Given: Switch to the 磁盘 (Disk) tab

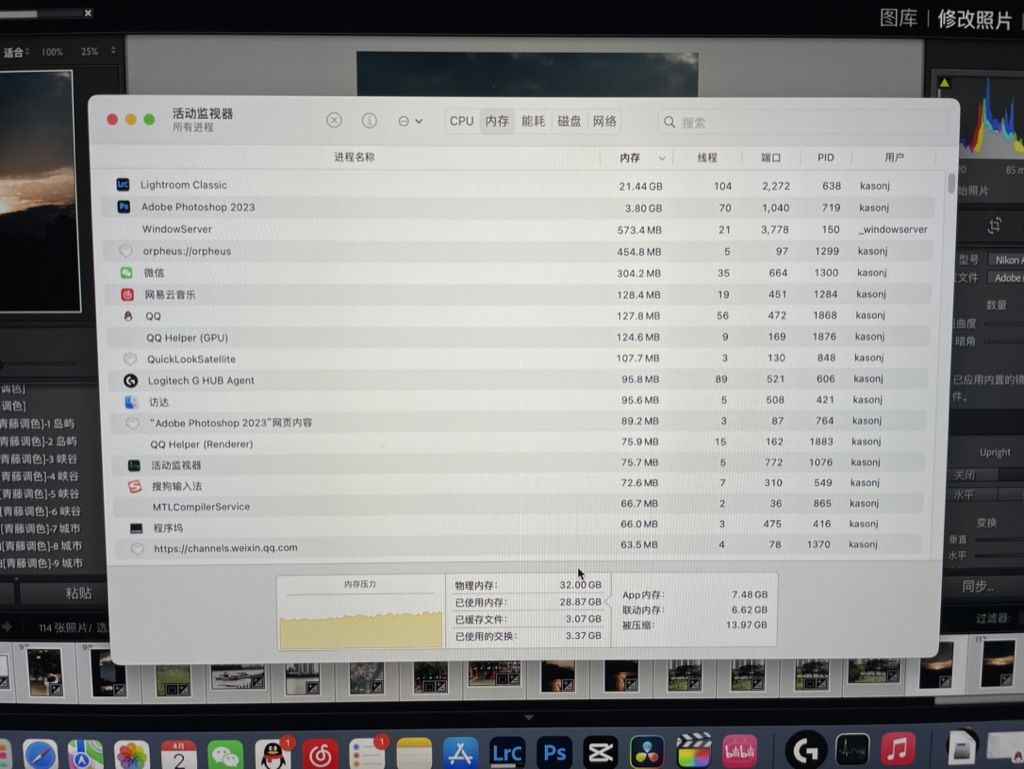Looking at the screenshot, I should [569, 120].
